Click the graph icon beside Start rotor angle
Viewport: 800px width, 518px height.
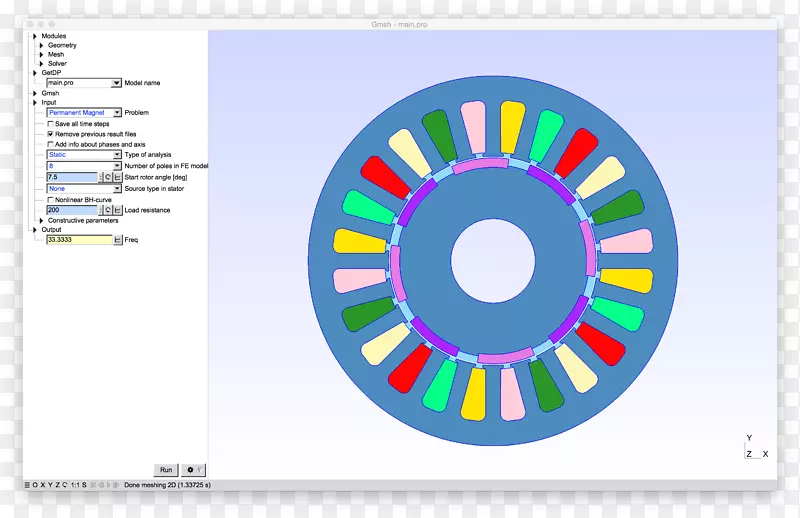coord(117,177)
